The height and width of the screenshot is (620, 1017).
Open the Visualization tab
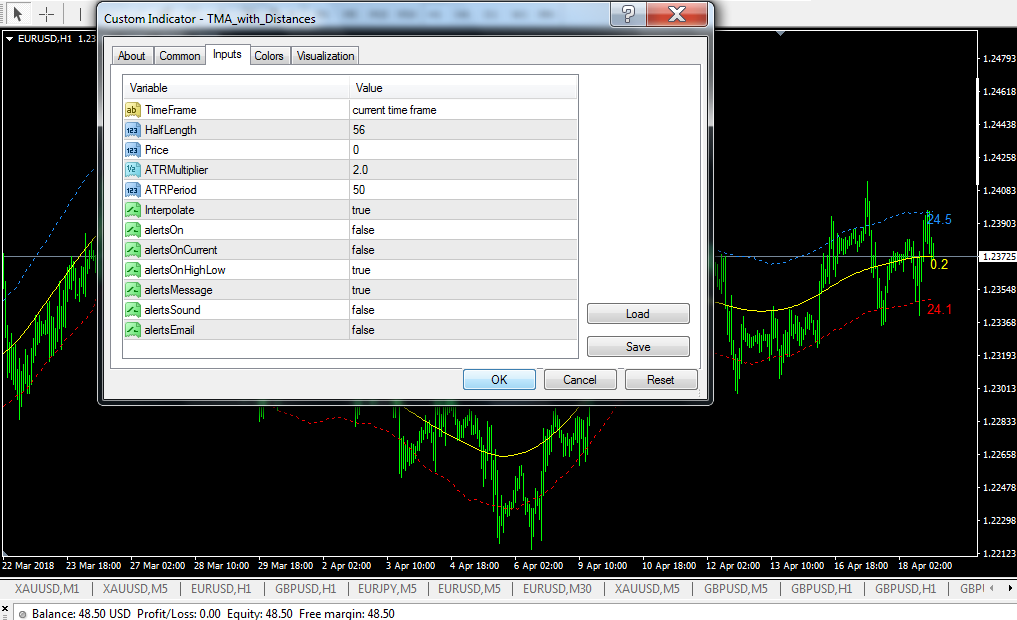pyautogui.click(x=326, y=56)
